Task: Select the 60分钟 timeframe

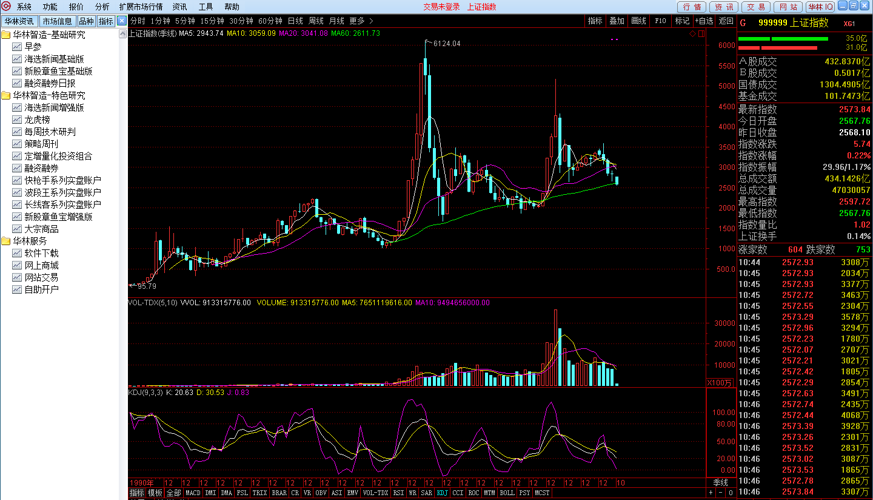Action: (x=270, y=20)
